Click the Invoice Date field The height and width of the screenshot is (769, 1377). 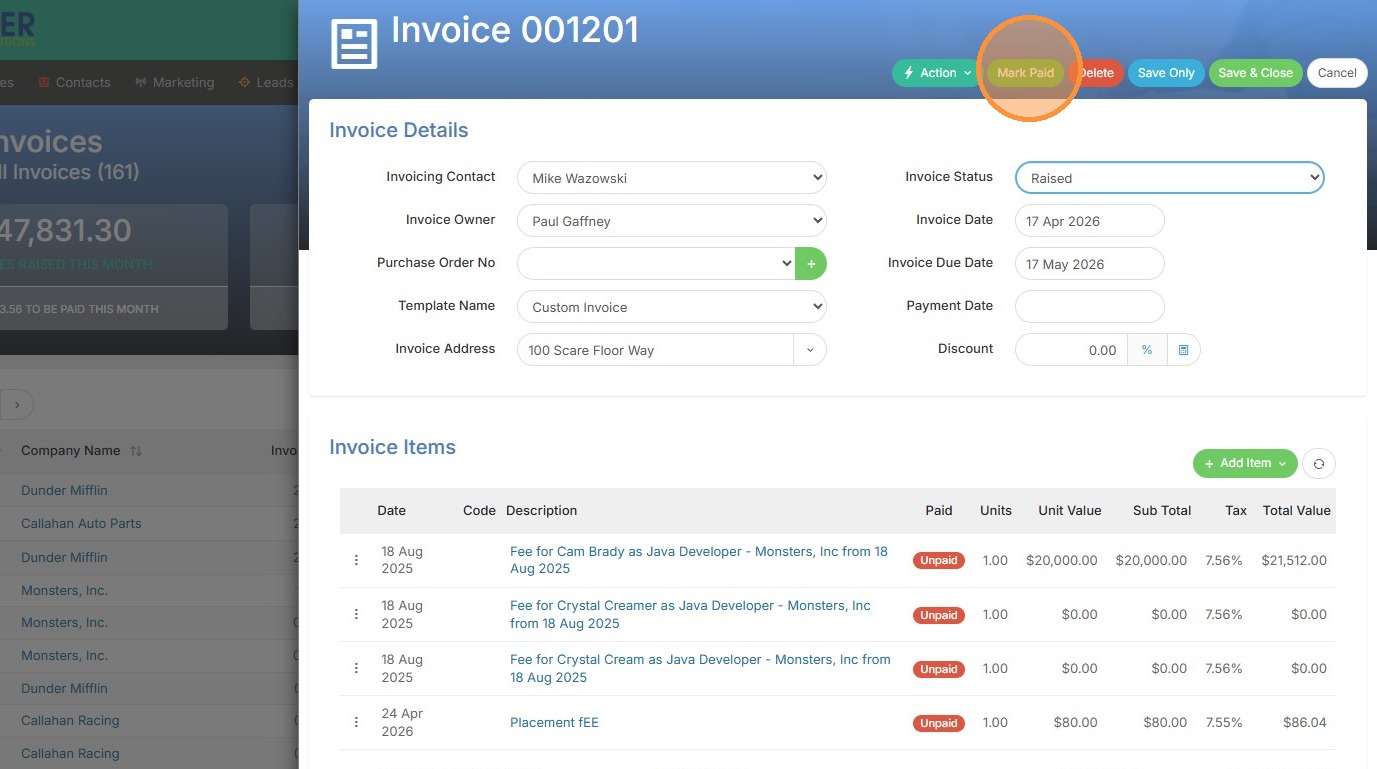(1090, 221)
